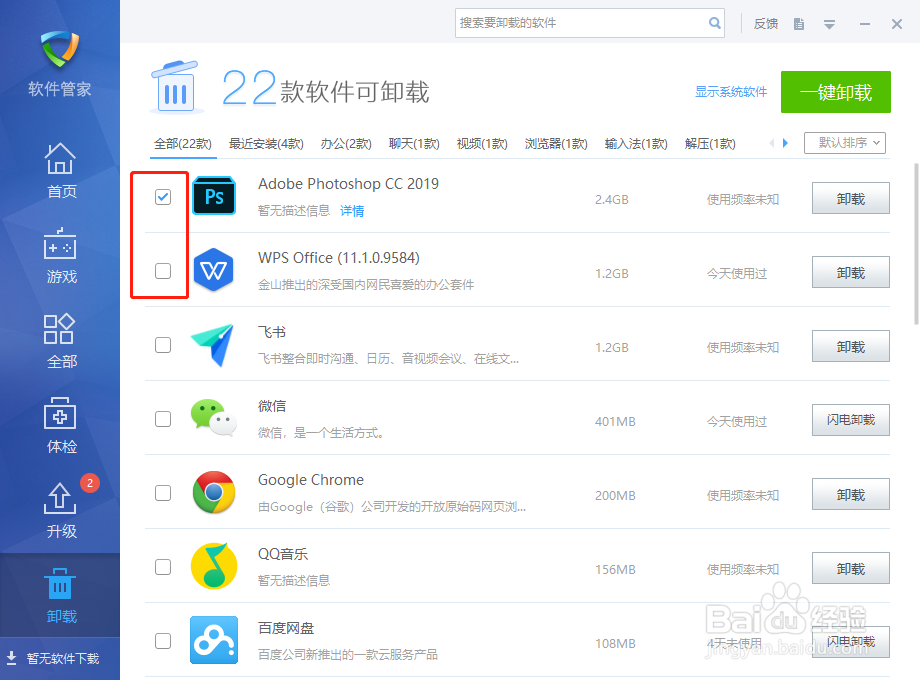Uncheck Adobe Photoshop CC 2019

162,197
